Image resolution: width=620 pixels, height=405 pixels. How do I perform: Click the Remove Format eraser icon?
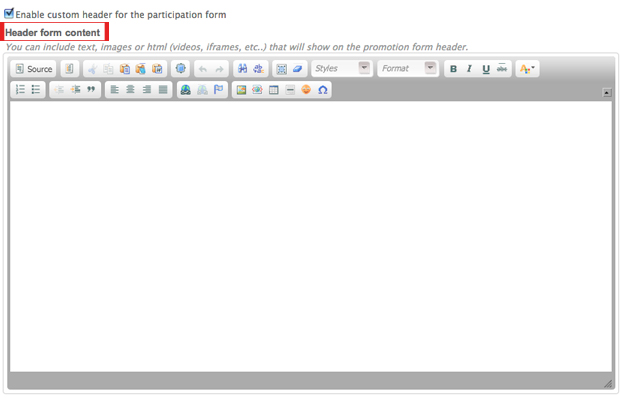click(298, 69)
